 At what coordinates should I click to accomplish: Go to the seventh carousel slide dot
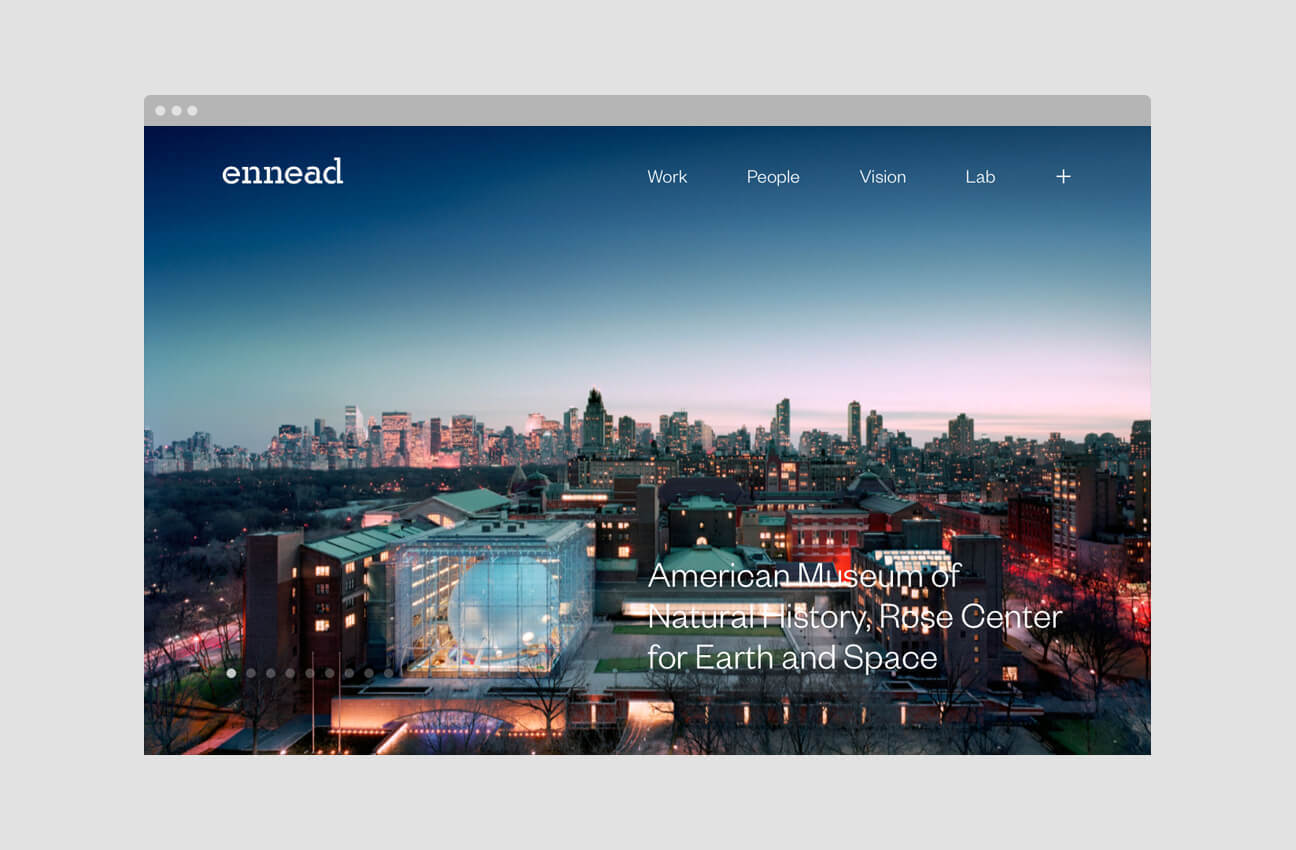(349, 673)
